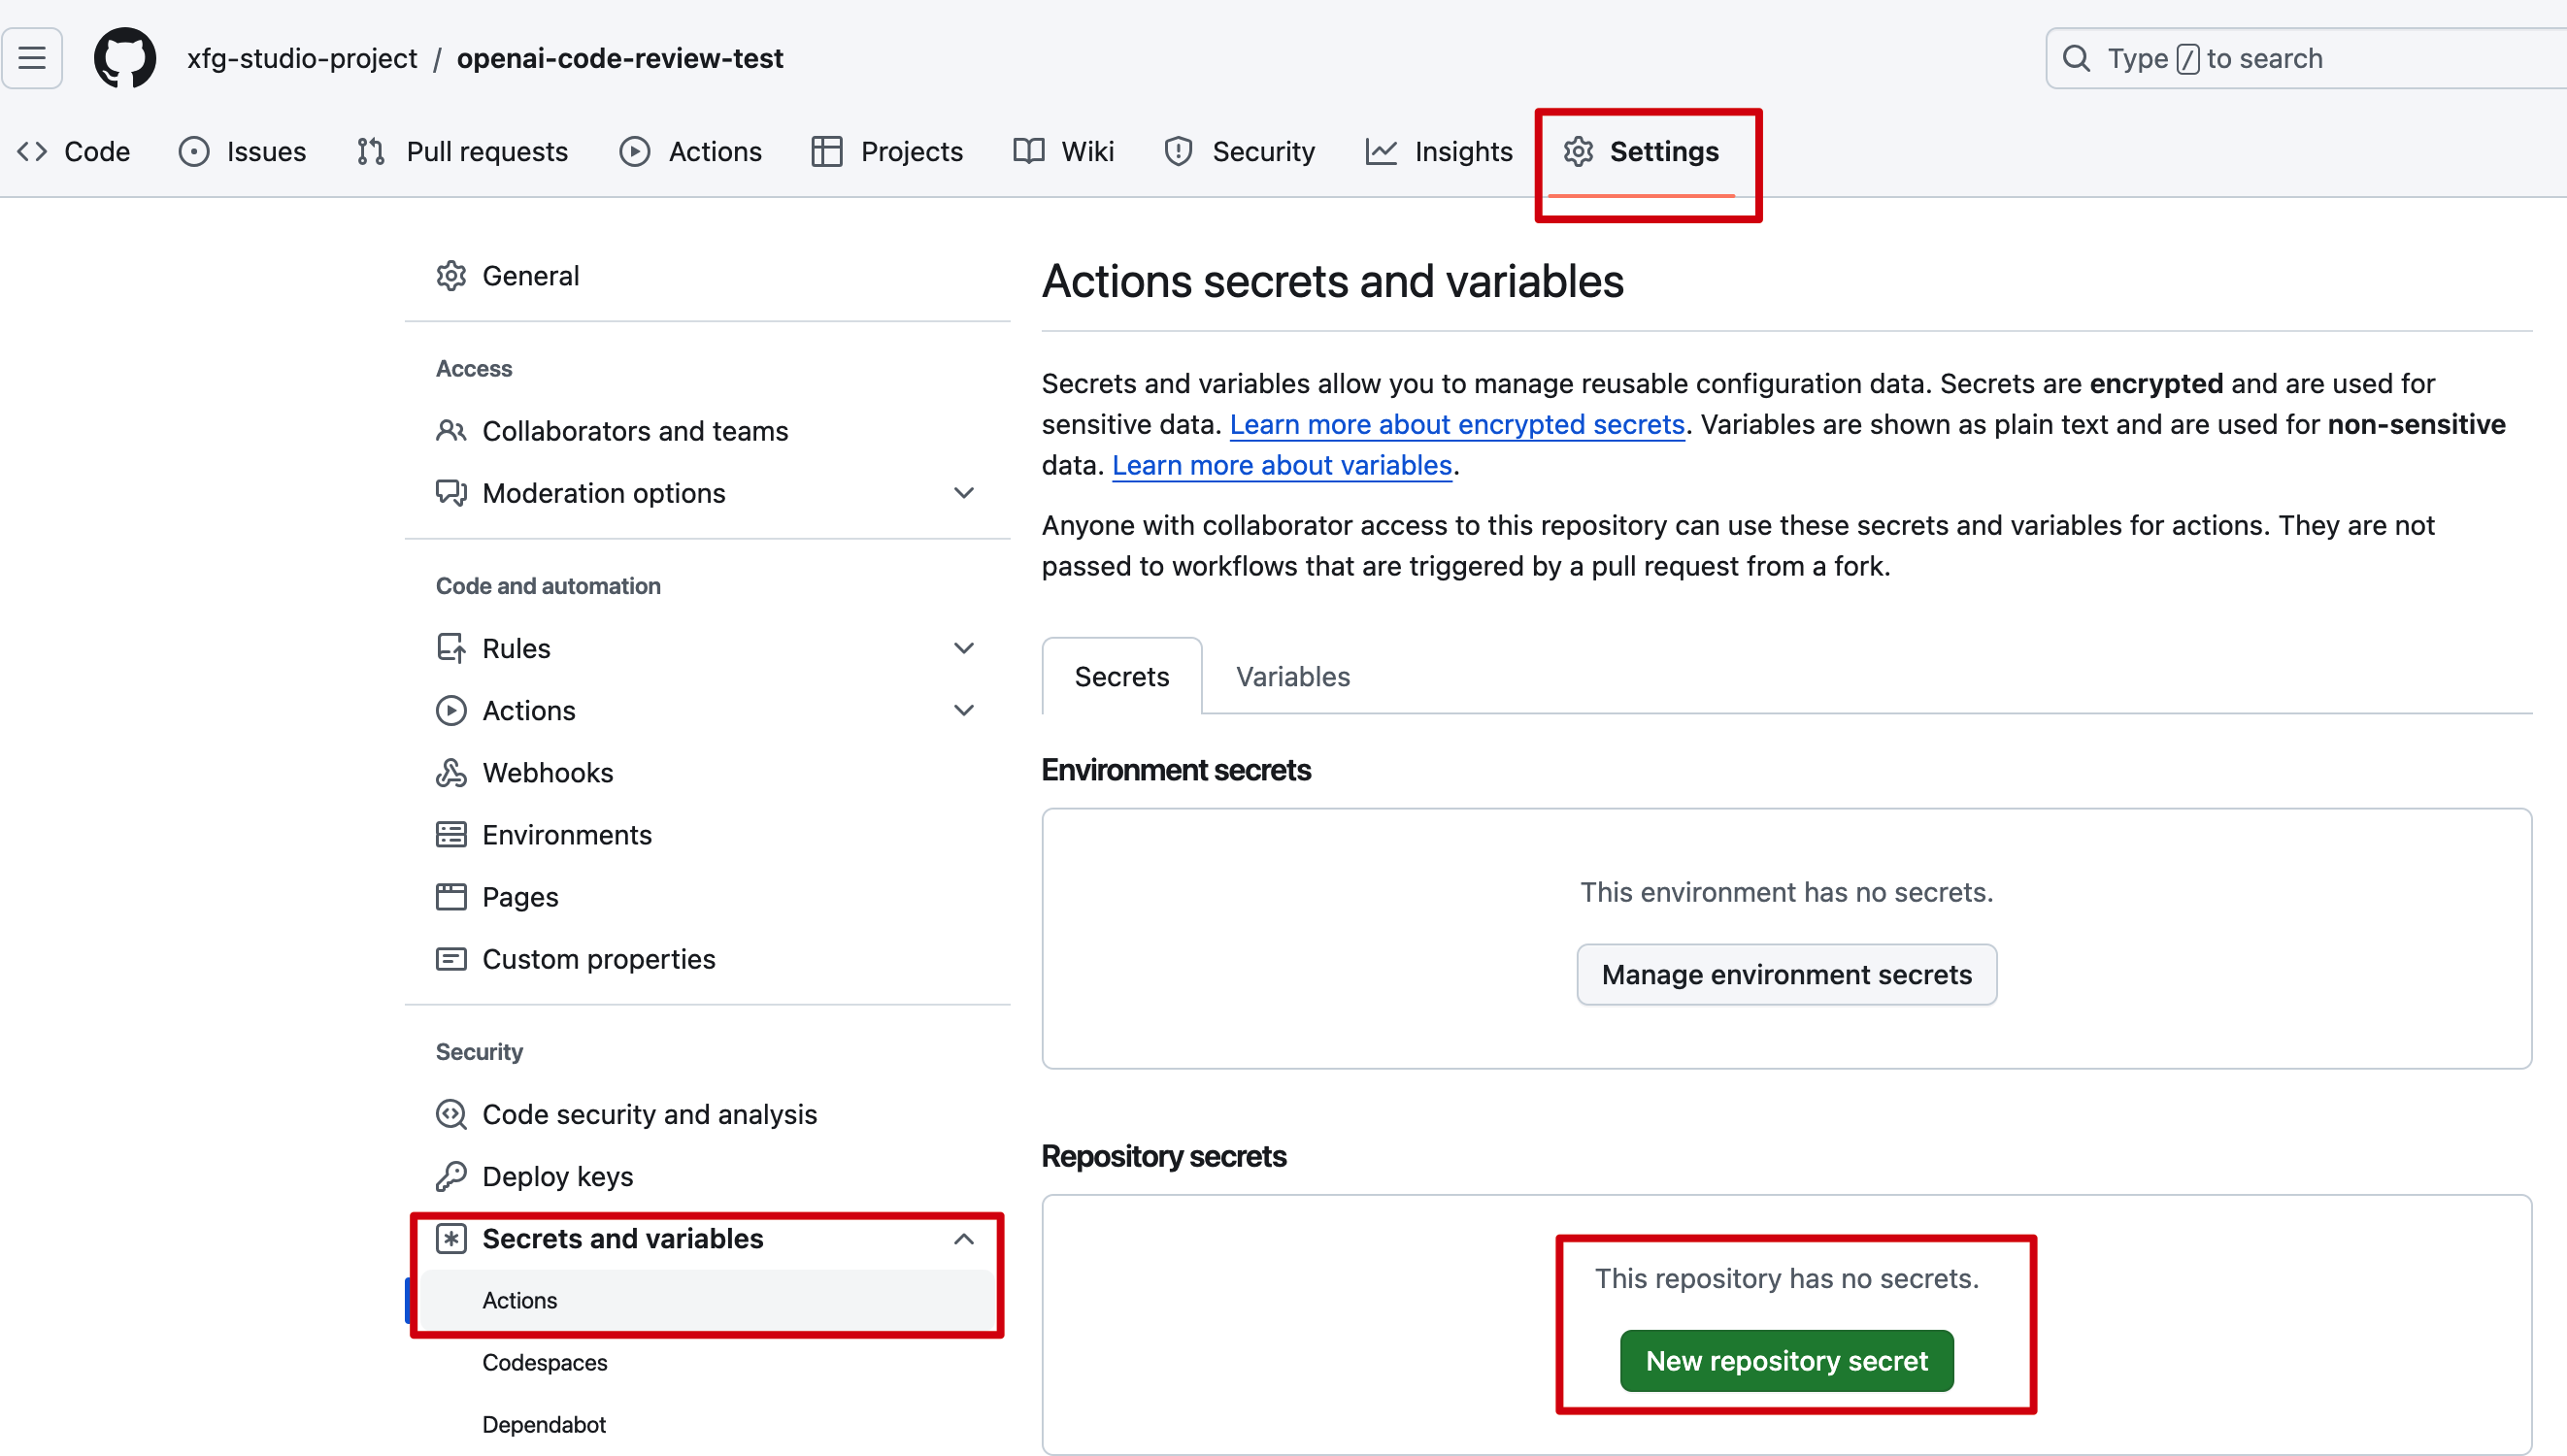The height and width of the screenshot is (1456, 2567).
Task: Switch to the Variables tab
Action: 1292,677
